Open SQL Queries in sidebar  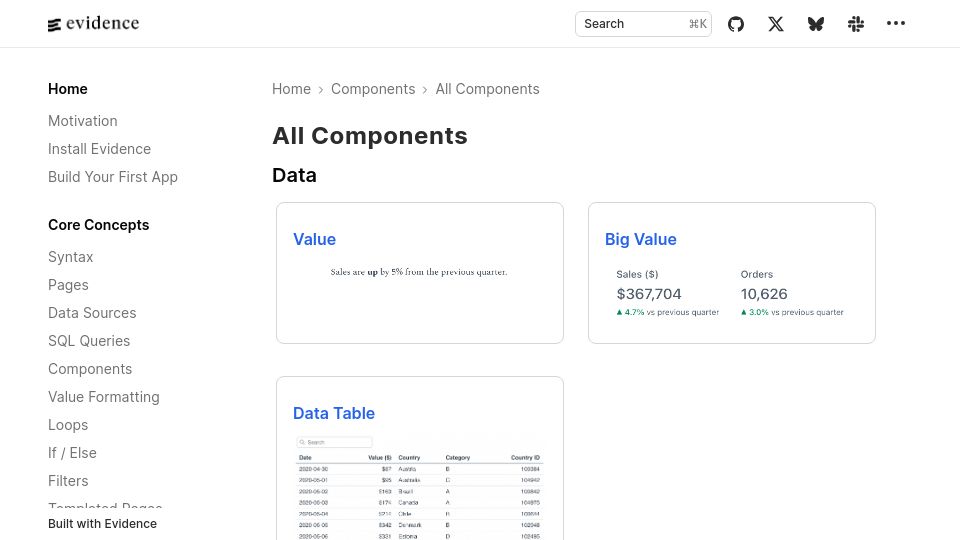coord(89,341)
